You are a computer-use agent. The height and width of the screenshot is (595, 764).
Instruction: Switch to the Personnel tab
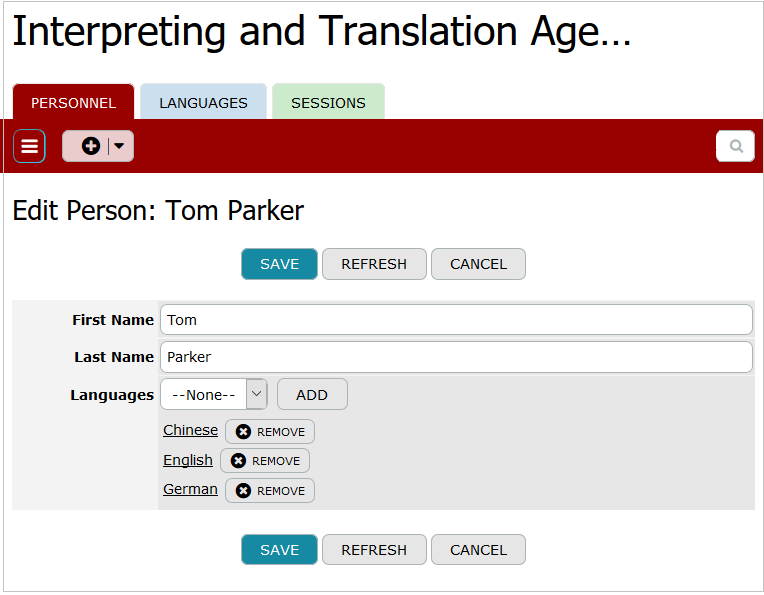pos(73,103)
